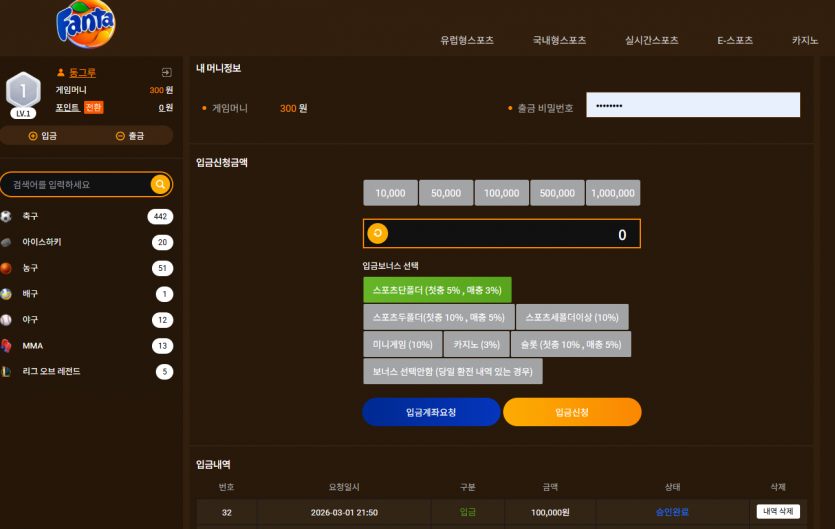The height and width of the screenshot is (529, 835).
Task: Click the orange search magnifier icon
Action: pyautogui.click(x=160, y=184)
